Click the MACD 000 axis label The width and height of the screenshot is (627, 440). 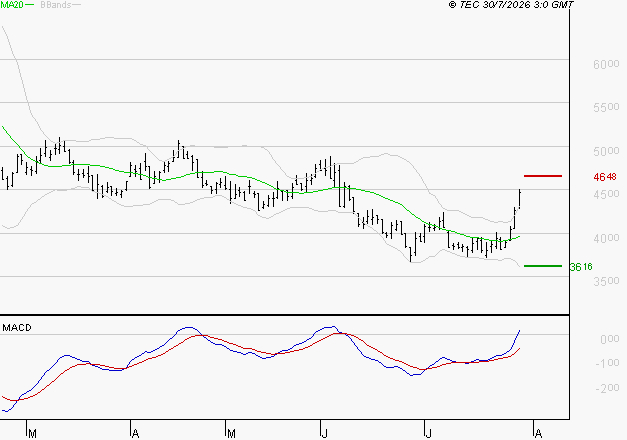coord(609,339)
